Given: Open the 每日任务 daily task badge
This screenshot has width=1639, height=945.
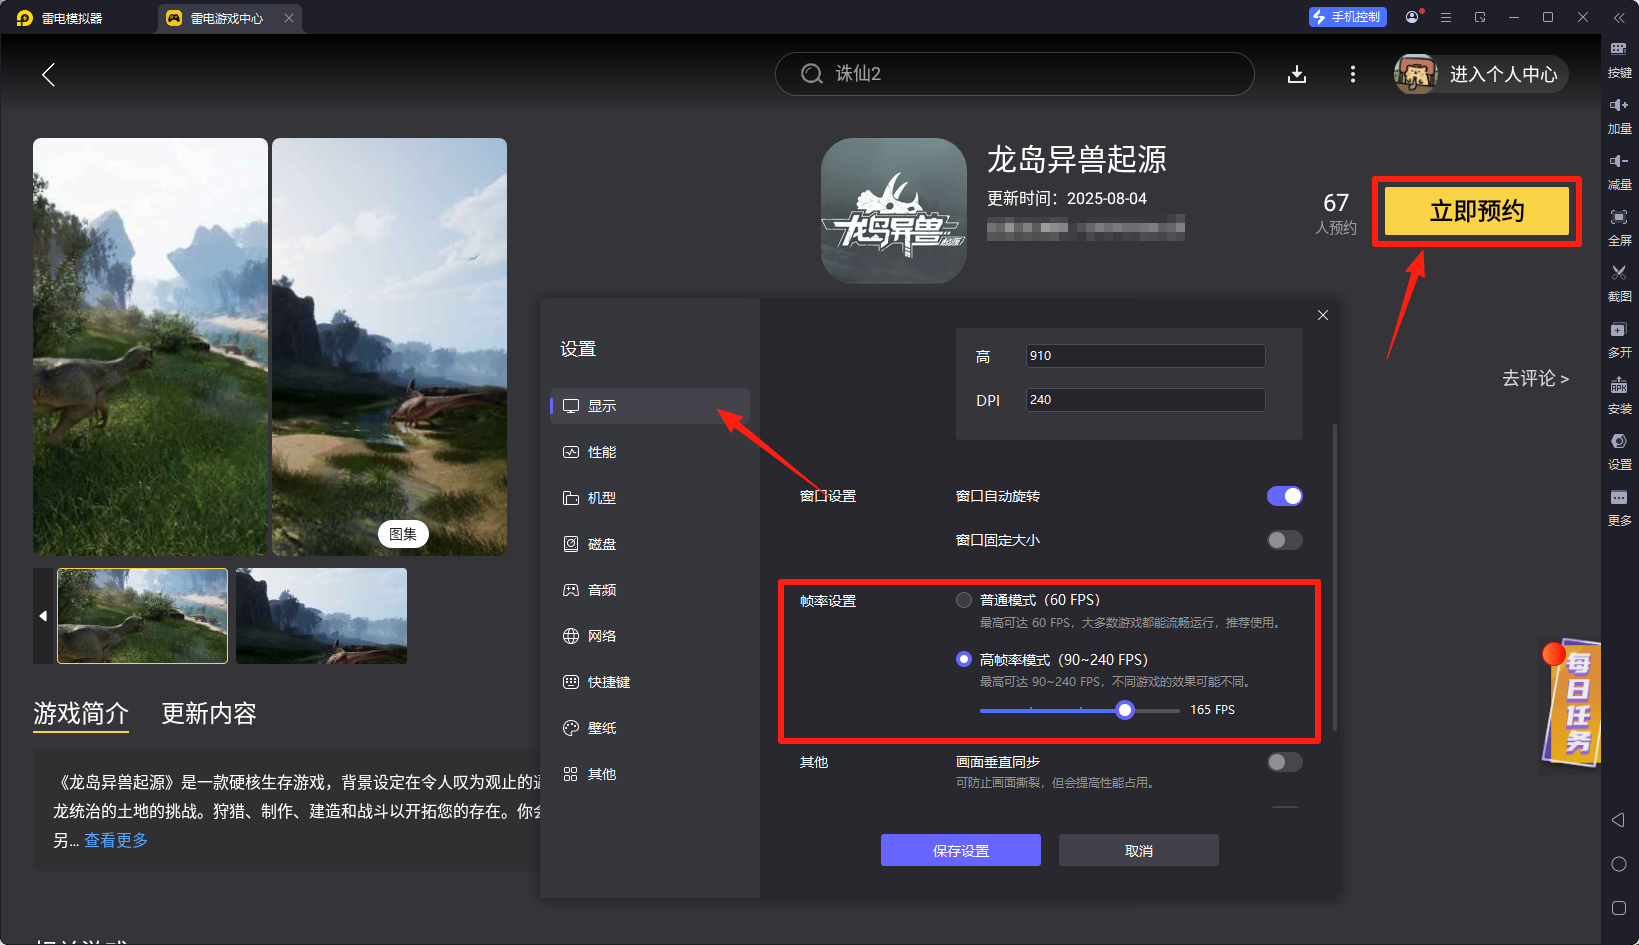Looking at the screenshot, I should (1573, 702).
